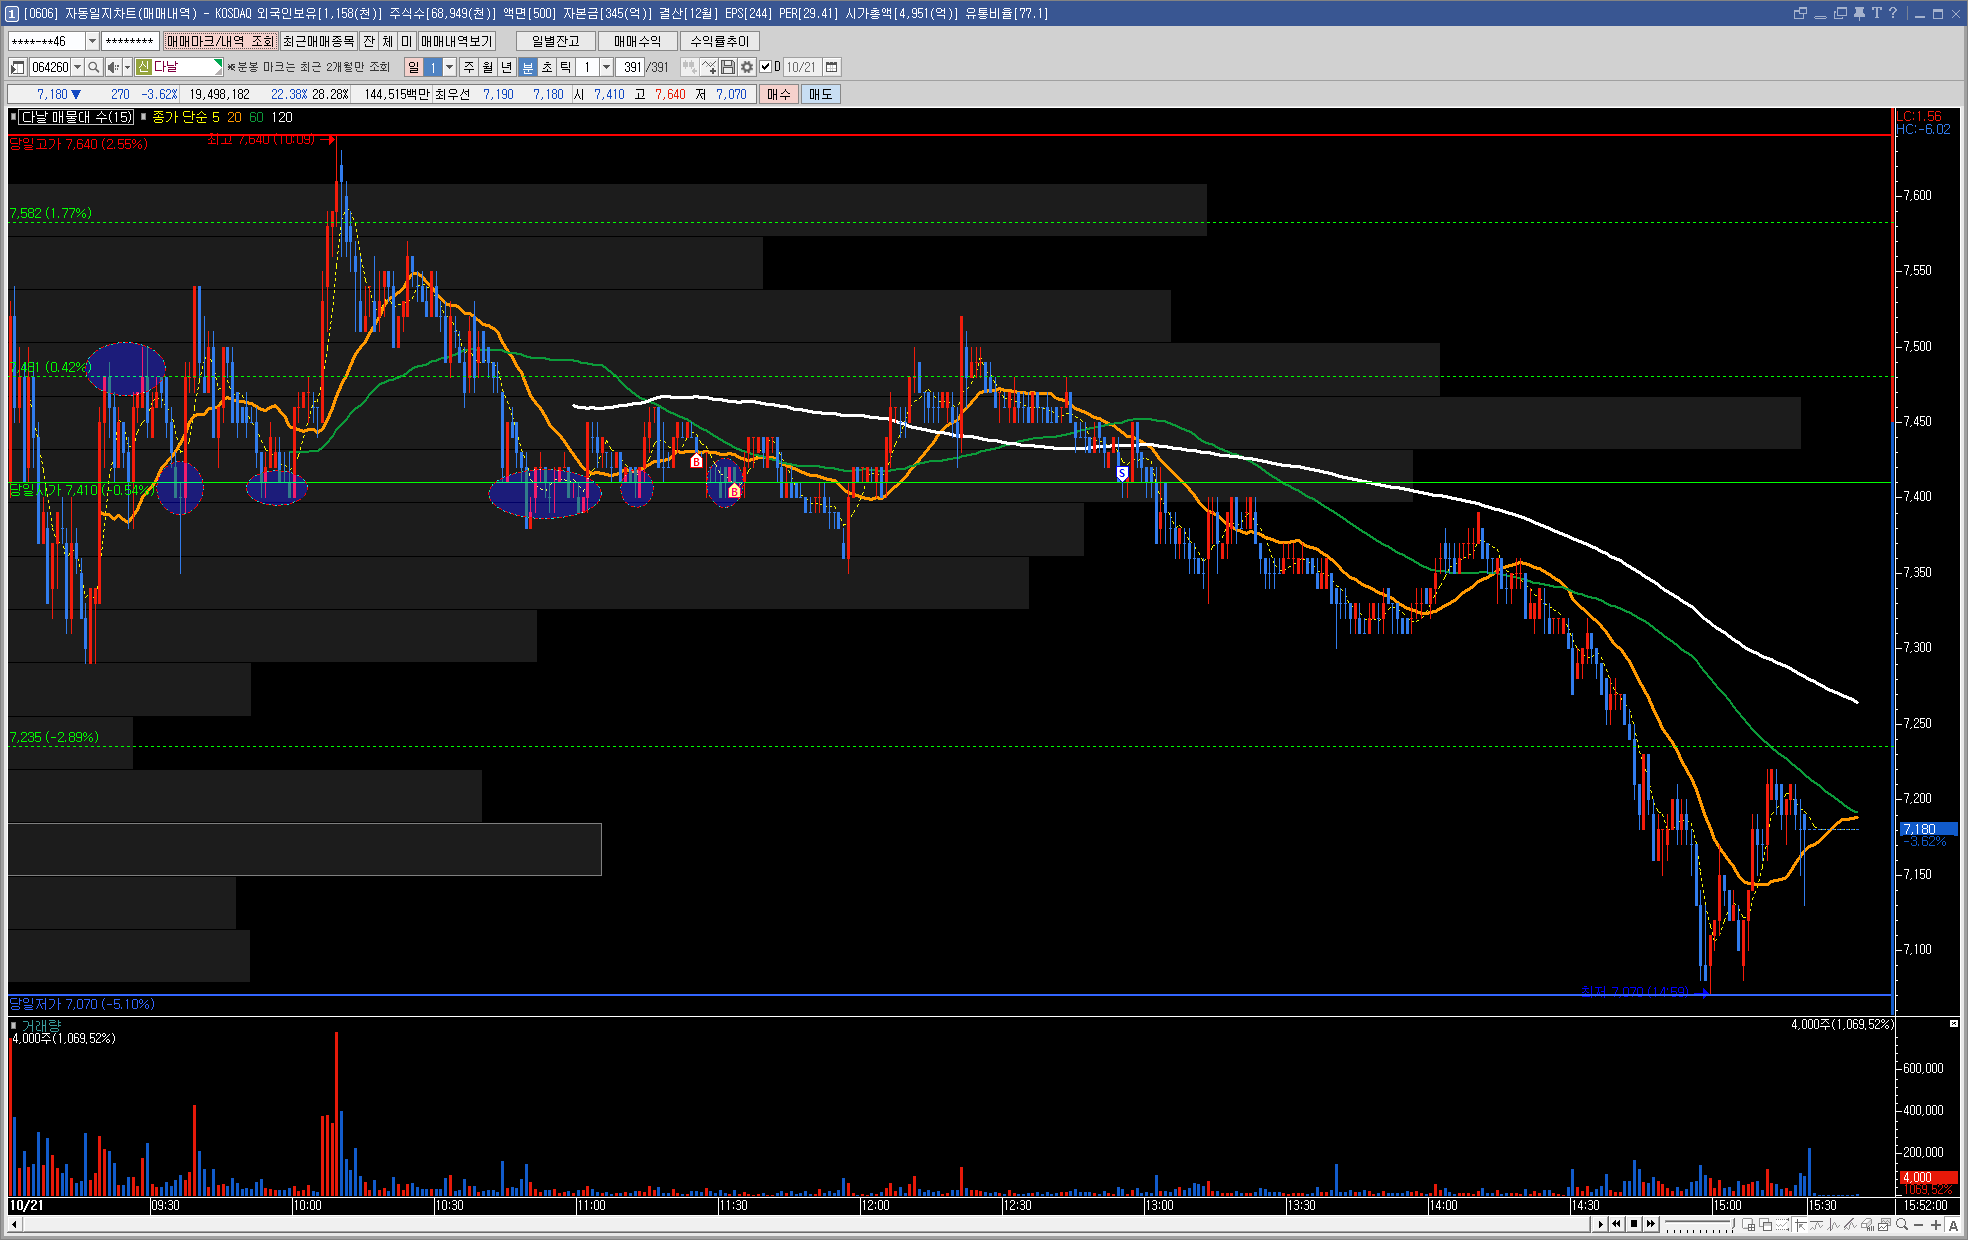Toggle the D date checkbox
Screen dimensions: 1968x1240
click(x=766, y=67)
